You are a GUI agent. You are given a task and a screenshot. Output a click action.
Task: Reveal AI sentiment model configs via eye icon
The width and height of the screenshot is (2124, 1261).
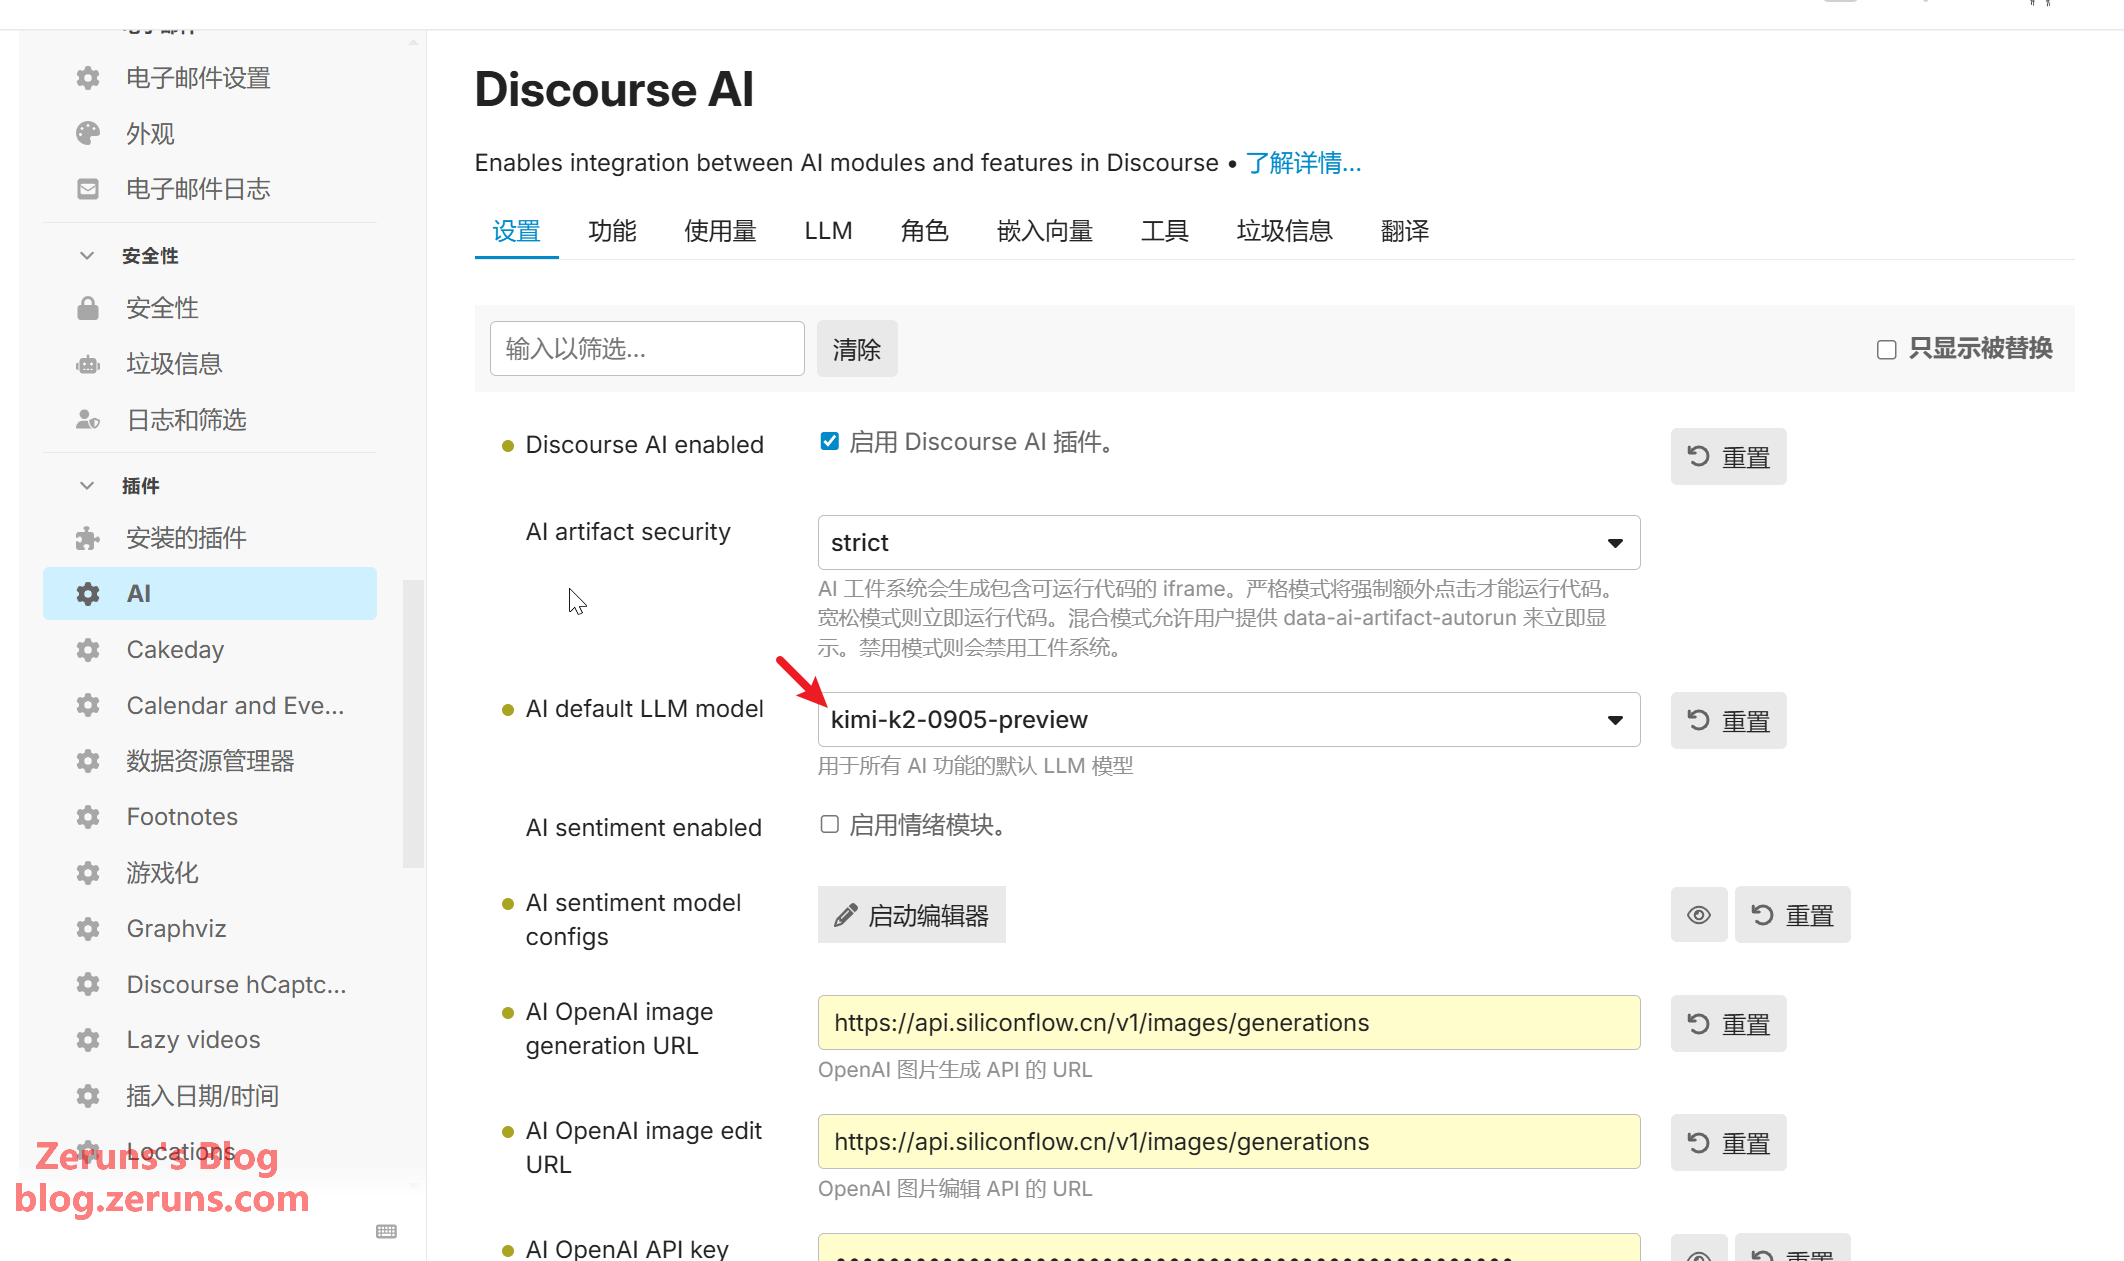tap(1698, 915)
